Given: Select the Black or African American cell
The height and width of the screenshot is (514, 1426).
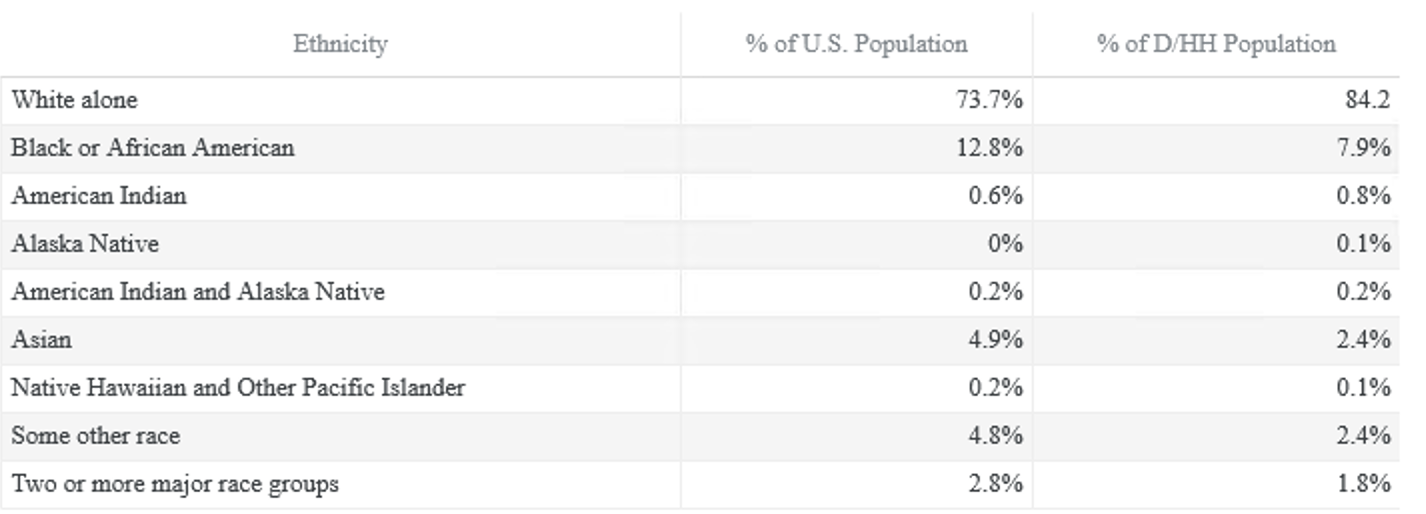Looking at the screenshot, I should [152, 148].
